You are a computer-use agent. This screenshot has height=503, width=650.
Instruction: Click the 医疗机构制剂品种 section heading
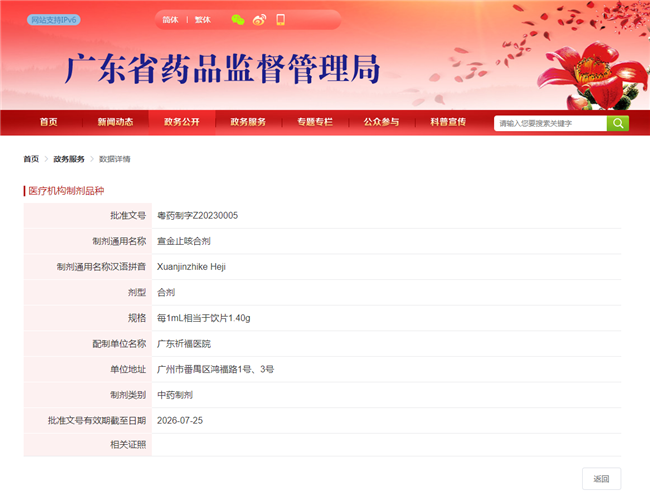pos(66,191)
